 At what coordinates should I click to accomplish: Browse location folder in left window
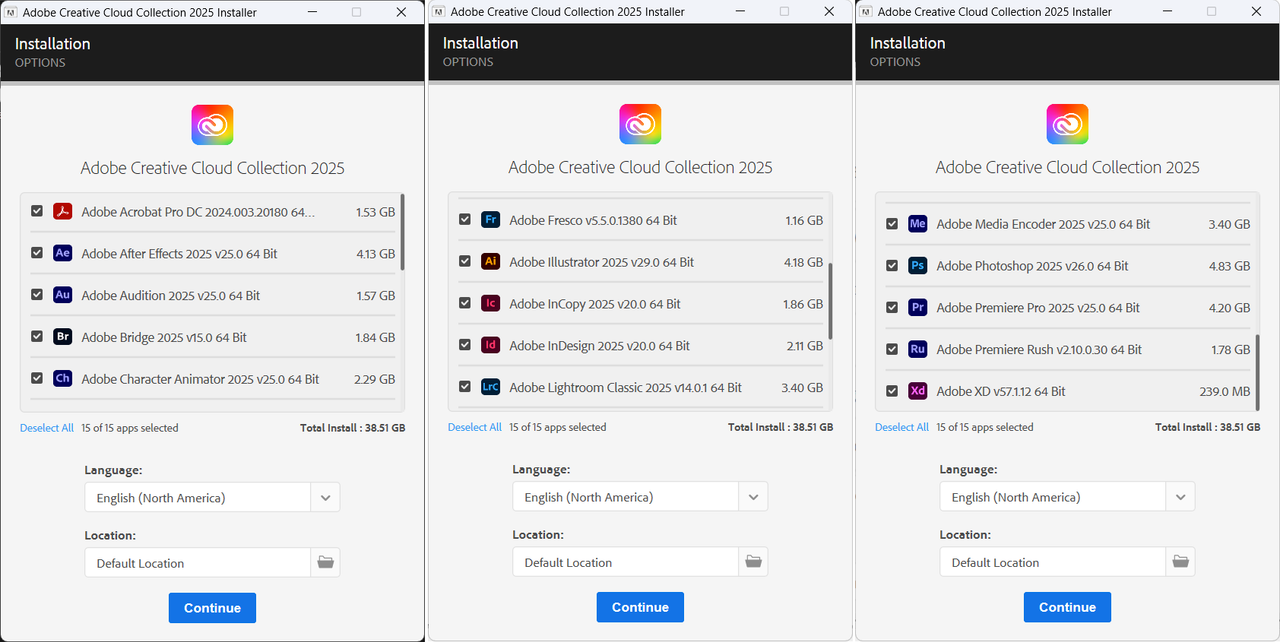pos(325,563)
